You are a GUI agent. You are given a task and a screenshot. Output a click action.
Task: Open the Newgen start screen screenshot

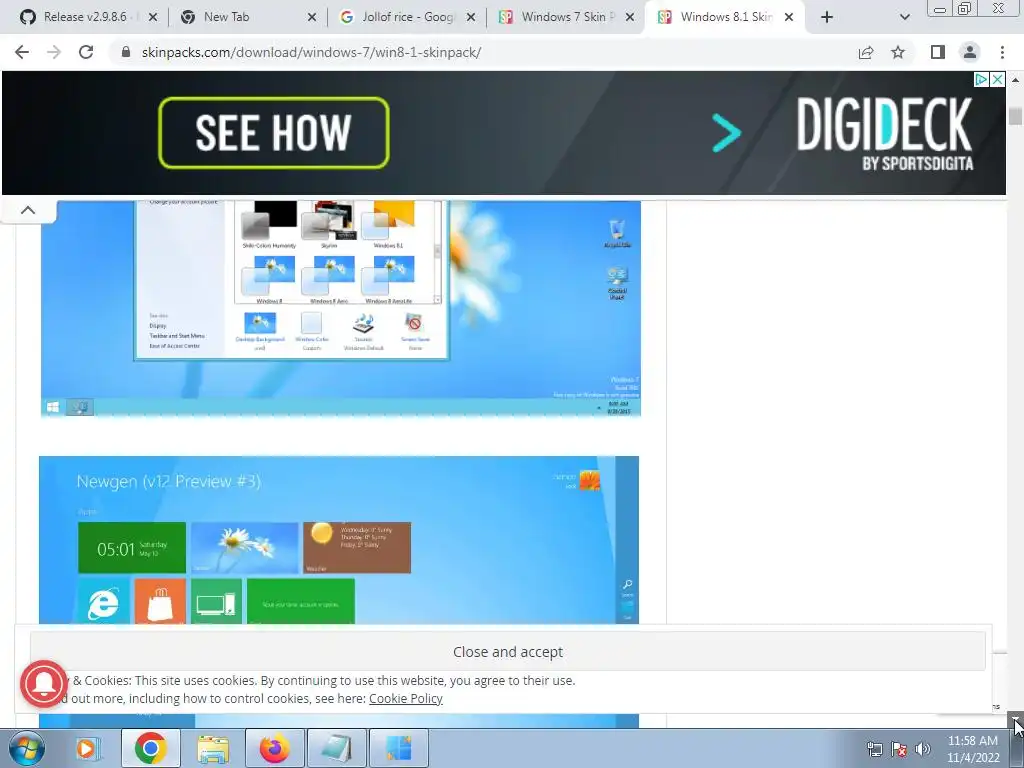tap(339, 540)
